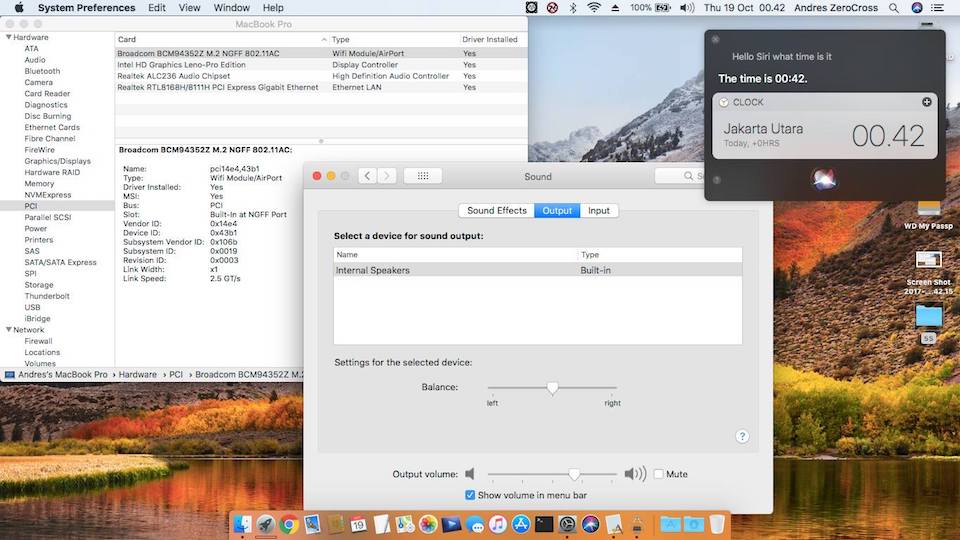Switch to Sound Effects tab
Image resolution: width=960 pixels, height=540 pixels.
point(497,211)
